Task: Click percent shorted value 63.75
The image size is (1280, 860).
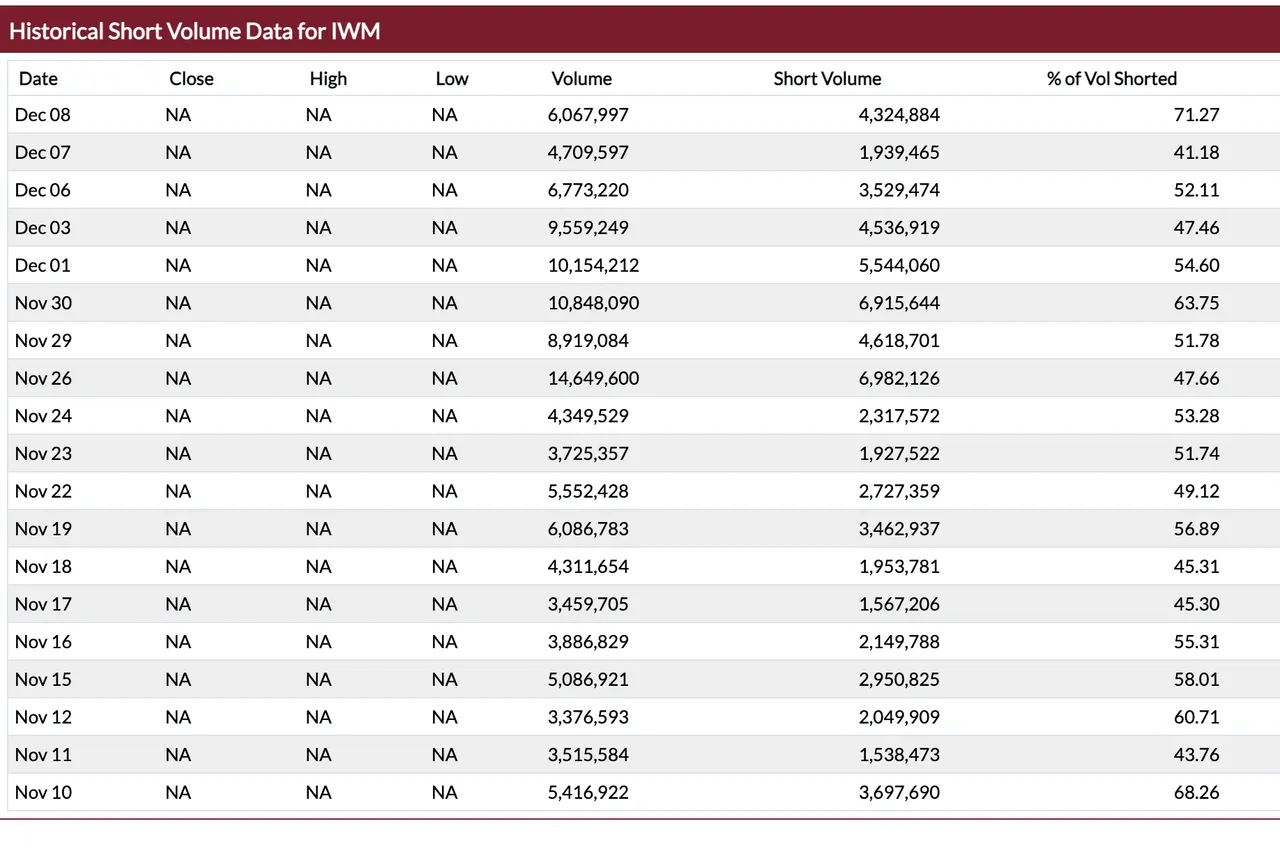Action: pyautogui.click(x=1197, y=303)
